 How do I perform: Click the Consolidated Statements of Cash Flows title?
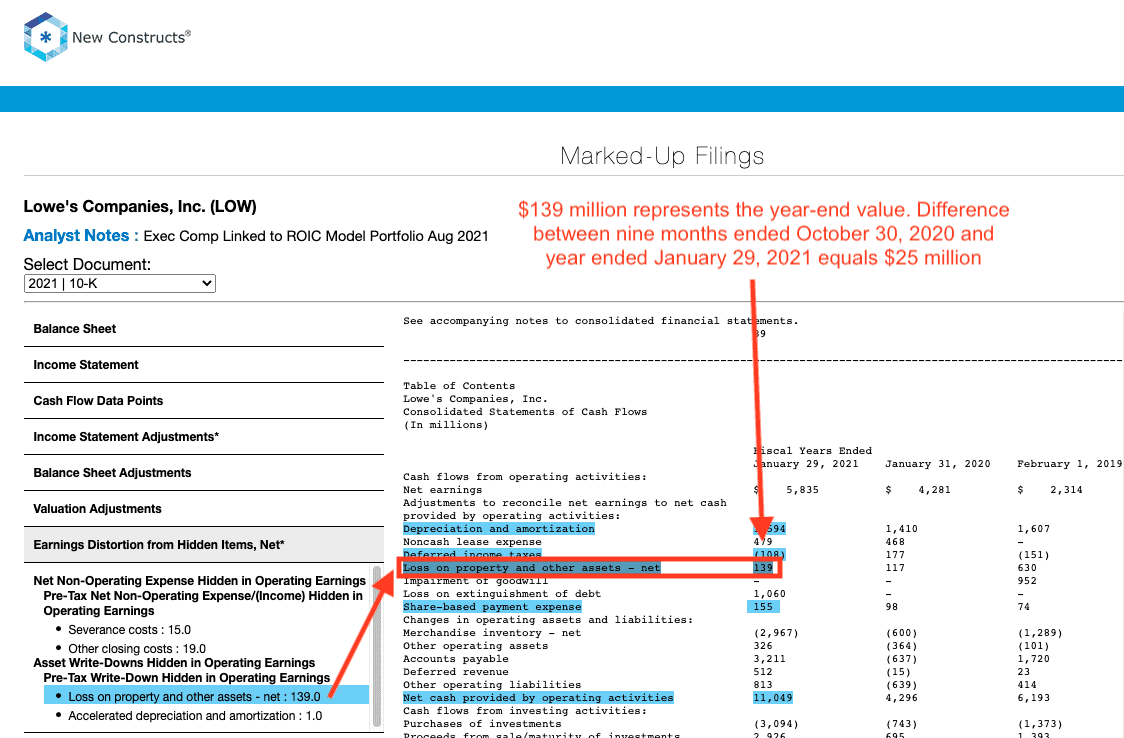525,412
